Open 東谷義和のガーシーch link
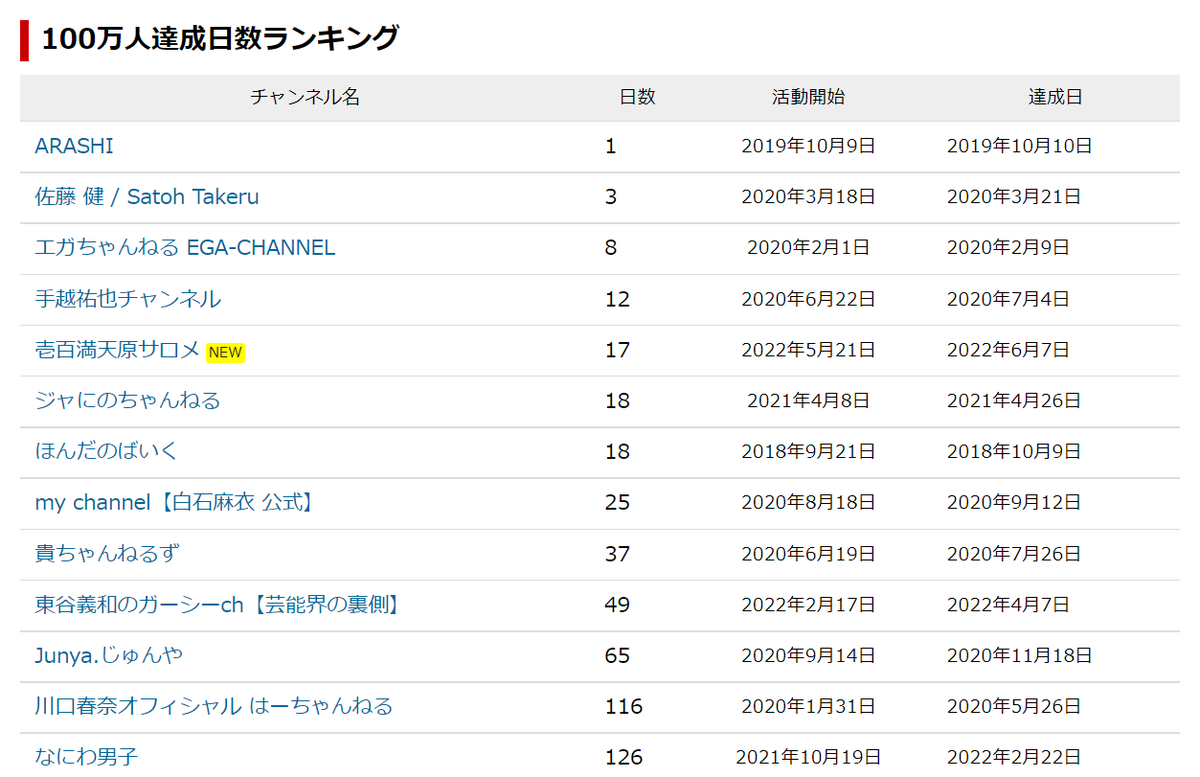The width and height of the screenshot is (1200, 777). (x=221, y=605)
